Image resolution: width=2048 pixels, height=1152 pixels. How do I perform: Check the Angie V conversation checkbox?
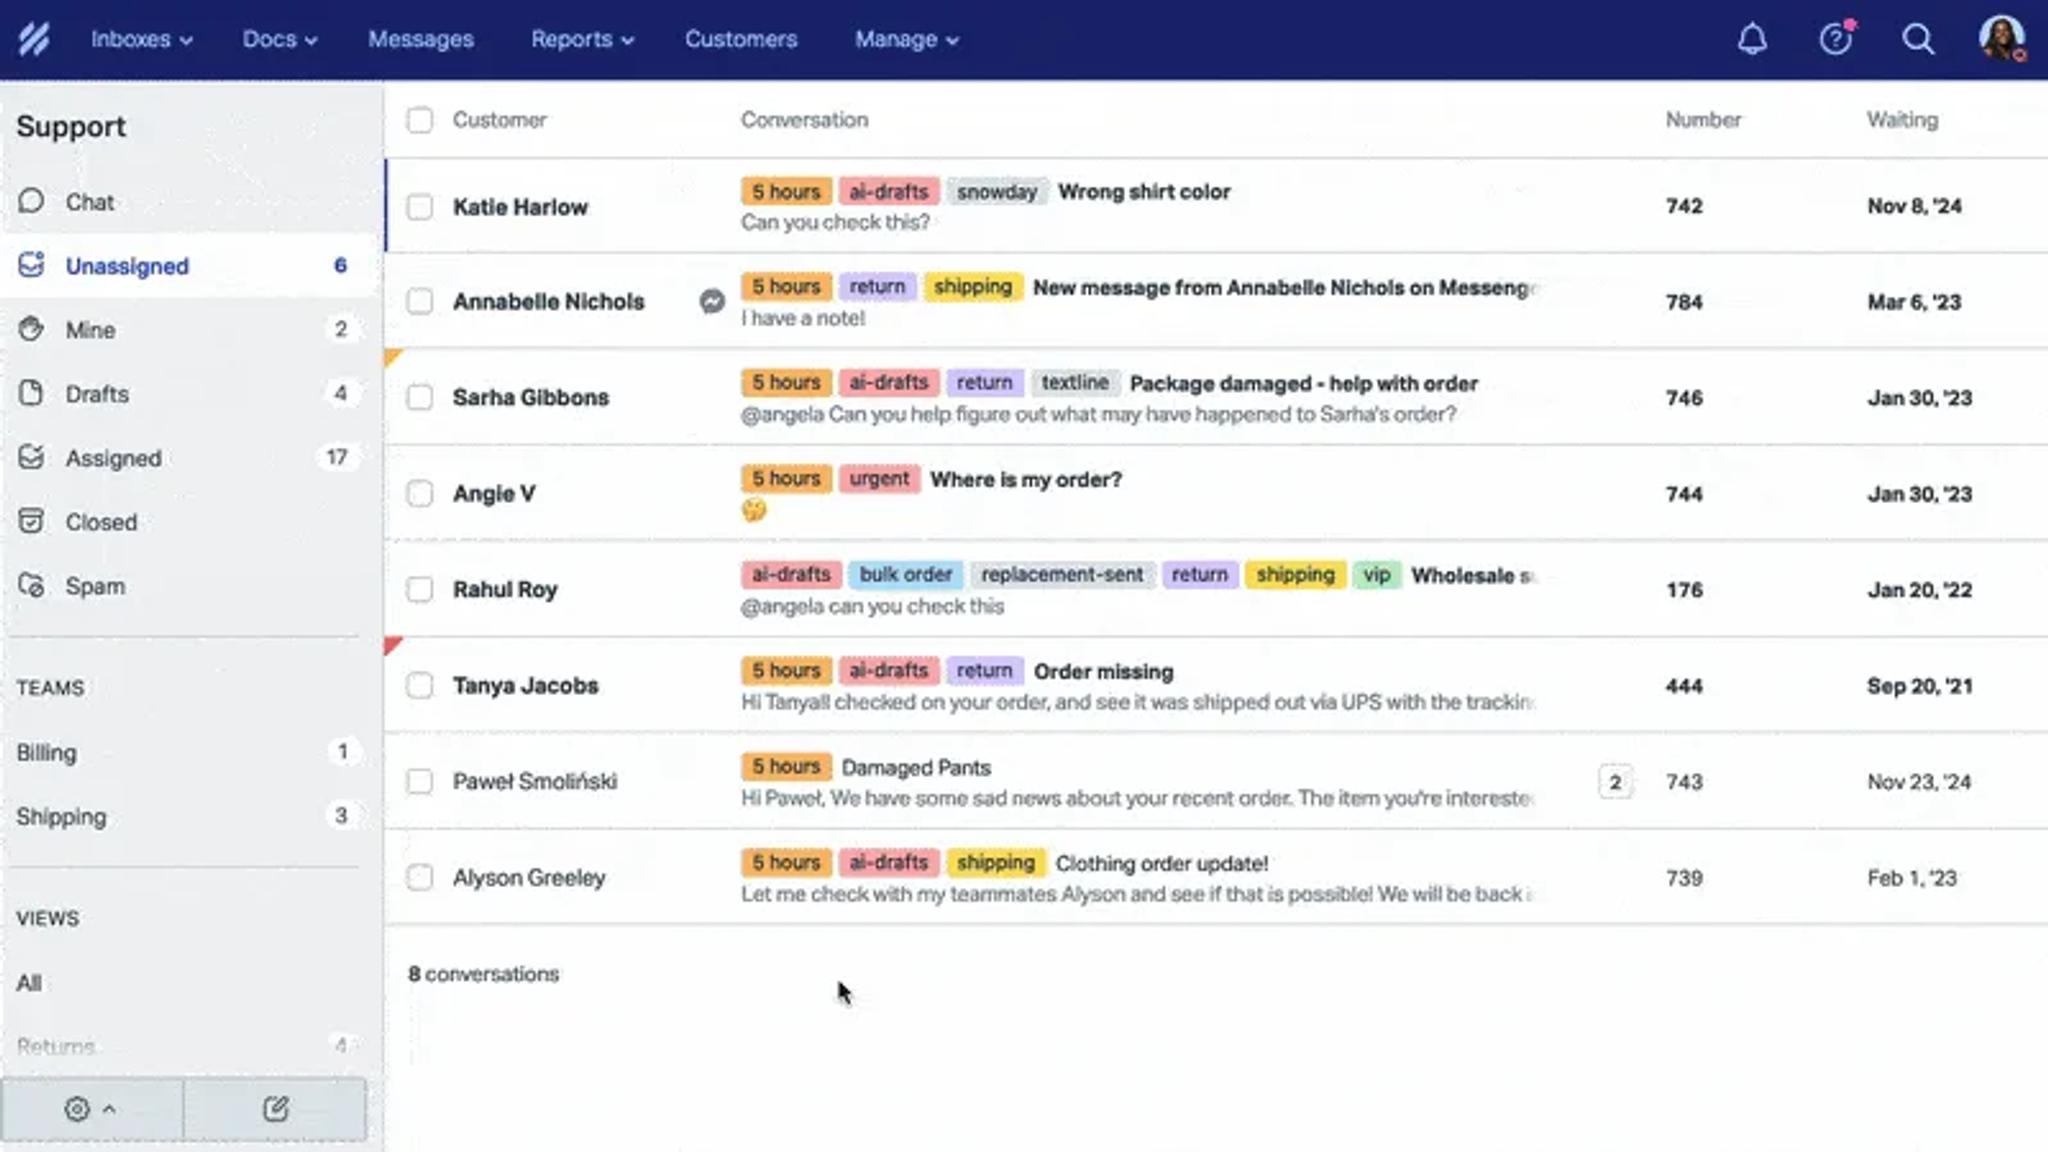pyautogui.click(x=420, y=493)
